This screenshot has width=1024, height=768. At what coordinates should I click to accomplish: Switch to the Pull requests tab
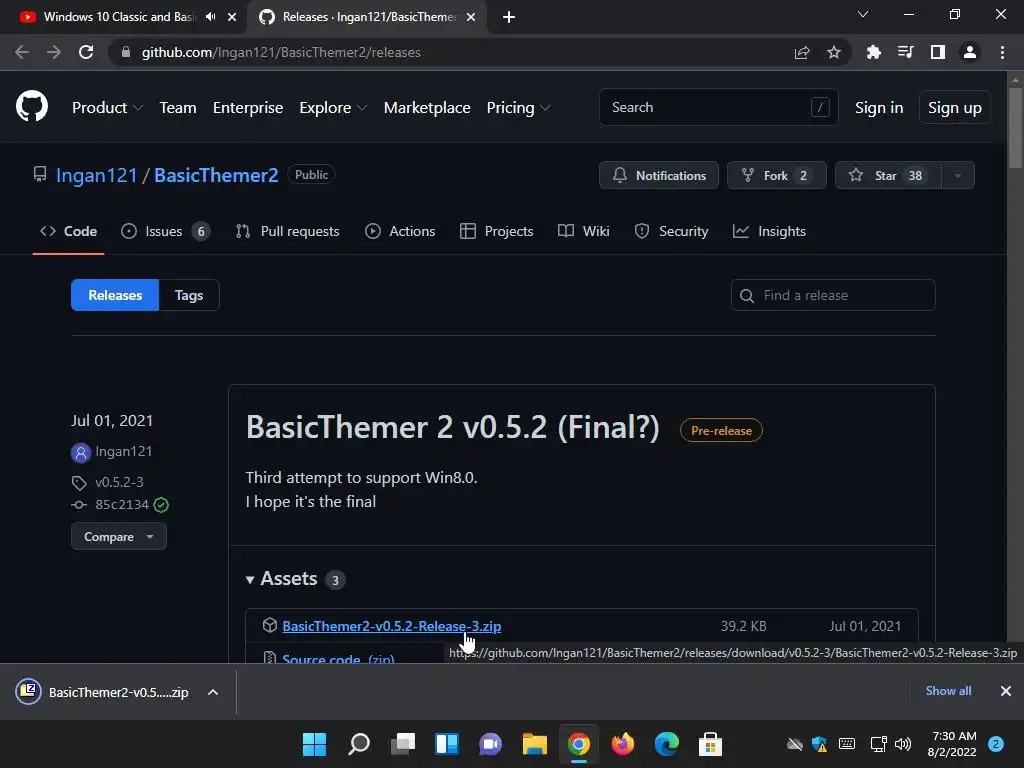(x=287, y=231)
